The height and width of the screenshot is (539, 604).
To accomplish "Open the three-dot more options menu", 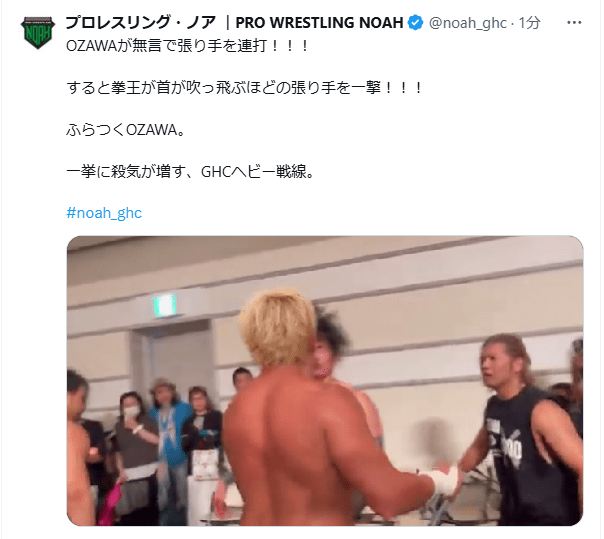I will pyautogui.click(x=574, y=23).
